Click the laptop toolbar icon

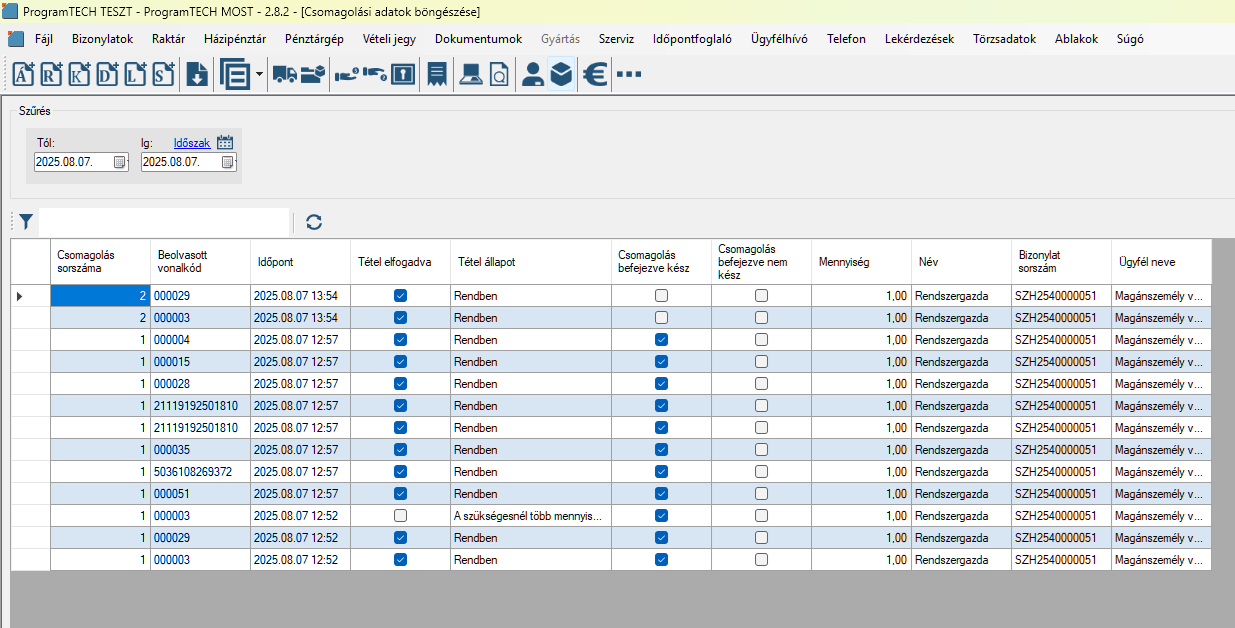point(470,74)
